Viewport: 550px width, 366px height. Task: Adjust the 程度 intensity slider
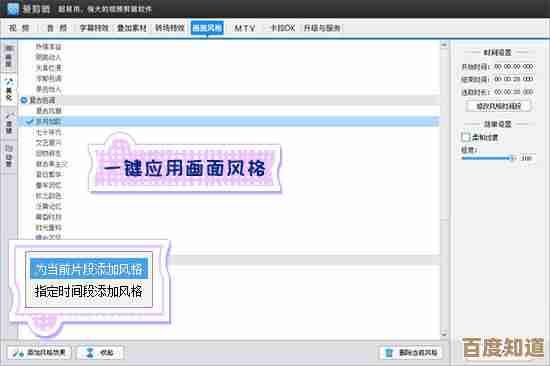[x=489, y=158]
